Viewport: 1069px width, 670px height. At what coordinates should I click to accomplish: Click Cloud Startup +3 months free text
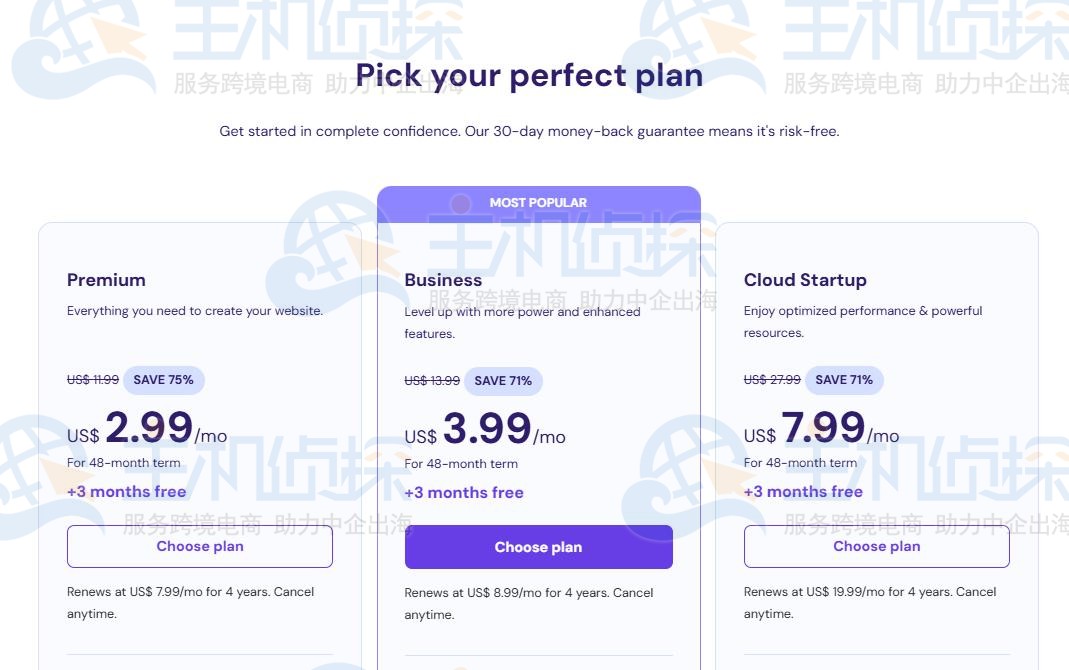(x=803, y=492)
